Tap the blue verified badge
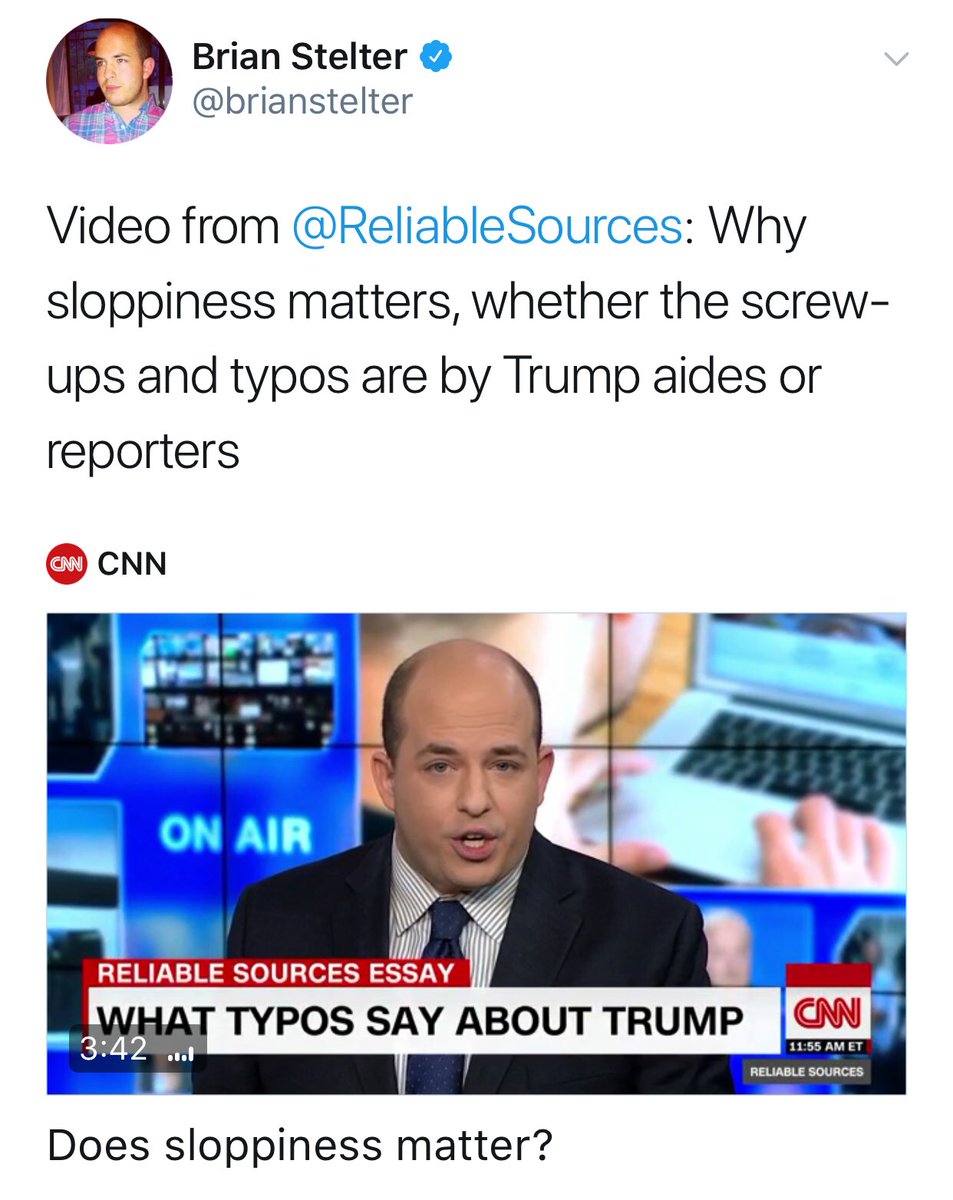This screenshot has width=953, height=1200. (436, 57)
